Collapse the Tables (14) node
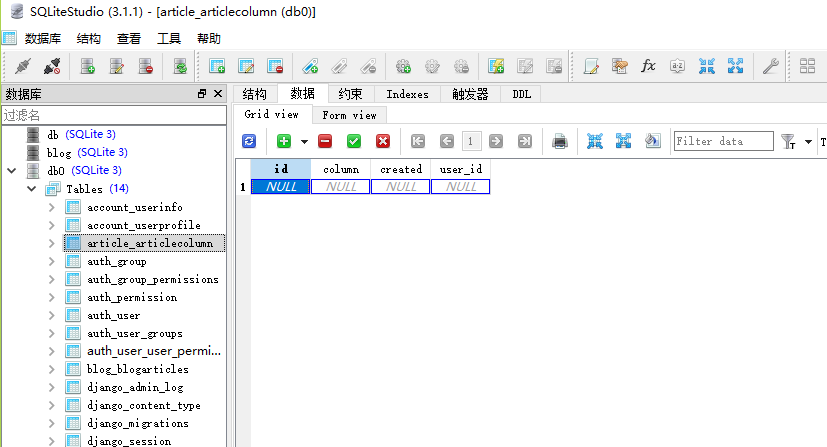 (32, 189)
